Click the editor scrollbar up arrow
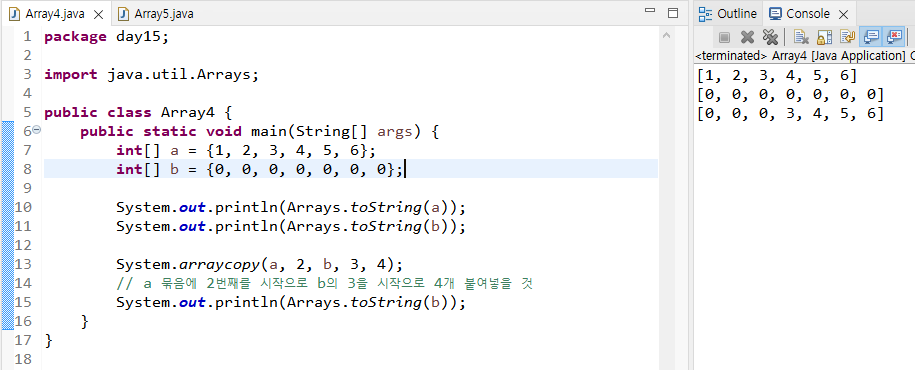This screenshot has height=370, width=915. (666, 36)
